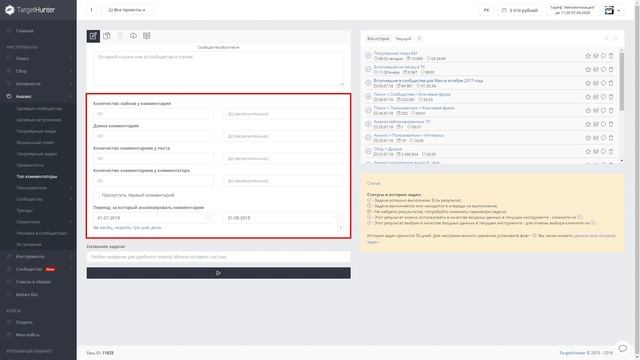Expand the 'Активности' sidebar section

pos(38,84)
